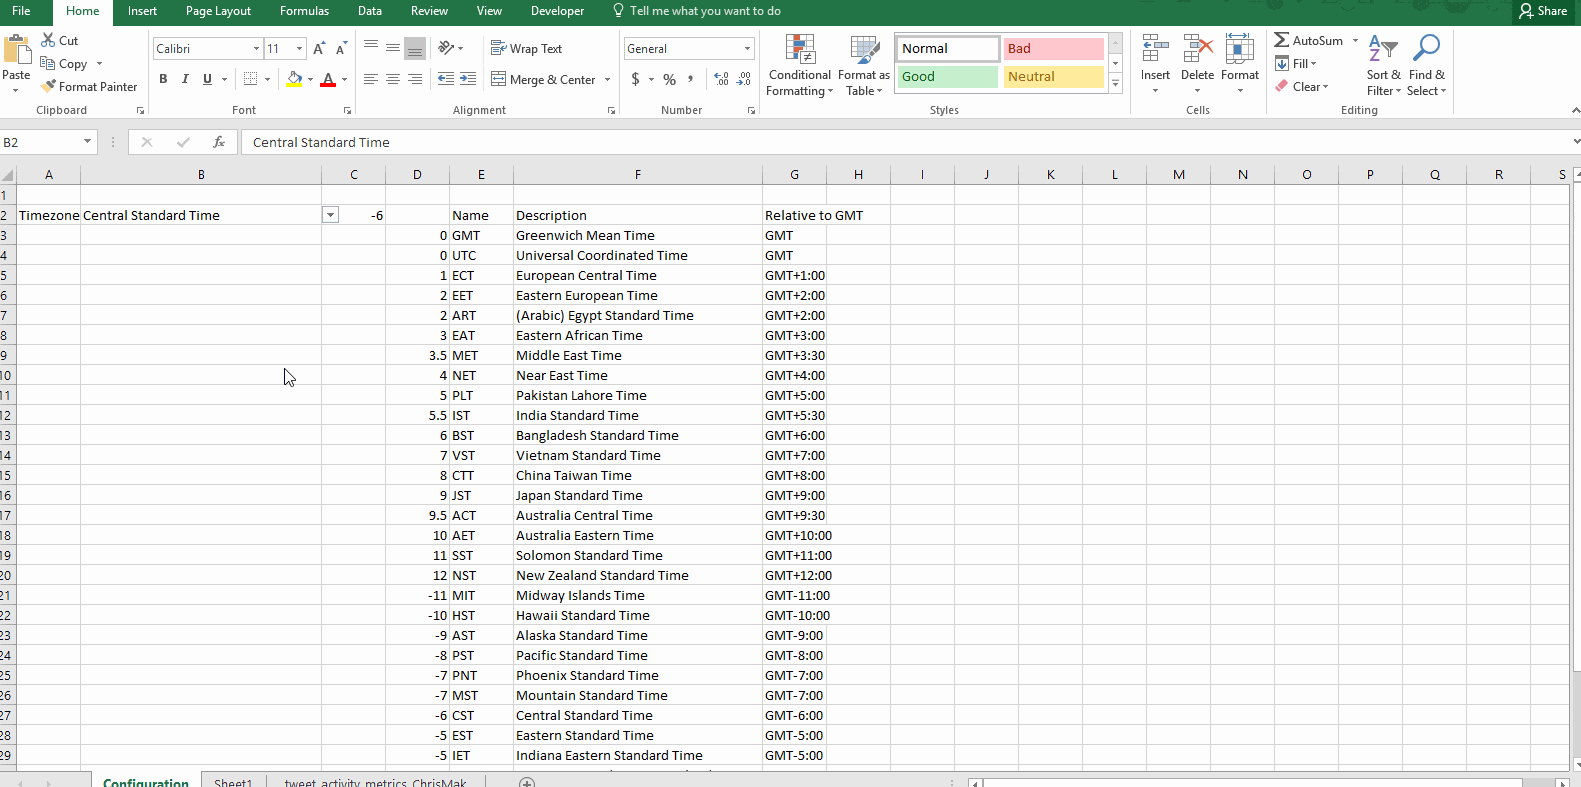Open Sort & Filter options

1384,65
